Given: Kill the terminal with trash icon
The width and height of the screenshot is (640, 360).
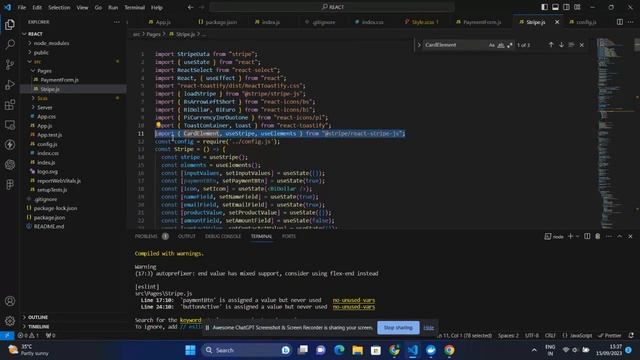Looking at the screenshot, I should 598,236.
